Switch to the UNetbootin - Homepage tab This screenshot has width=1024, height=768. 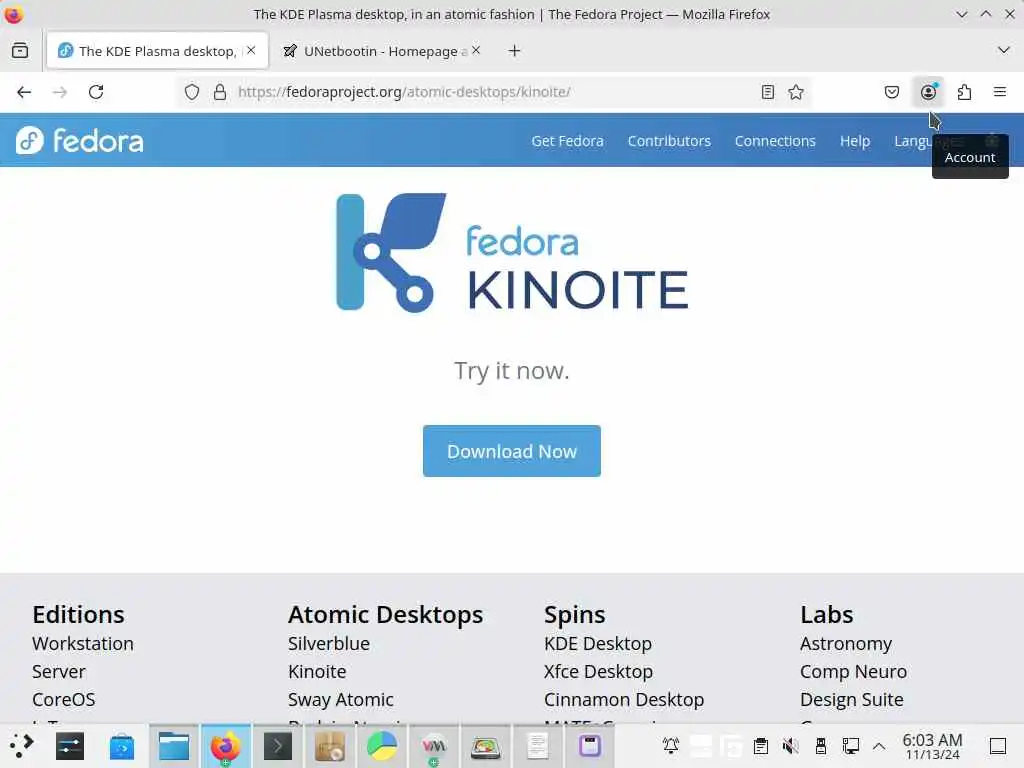pos(383,50)
